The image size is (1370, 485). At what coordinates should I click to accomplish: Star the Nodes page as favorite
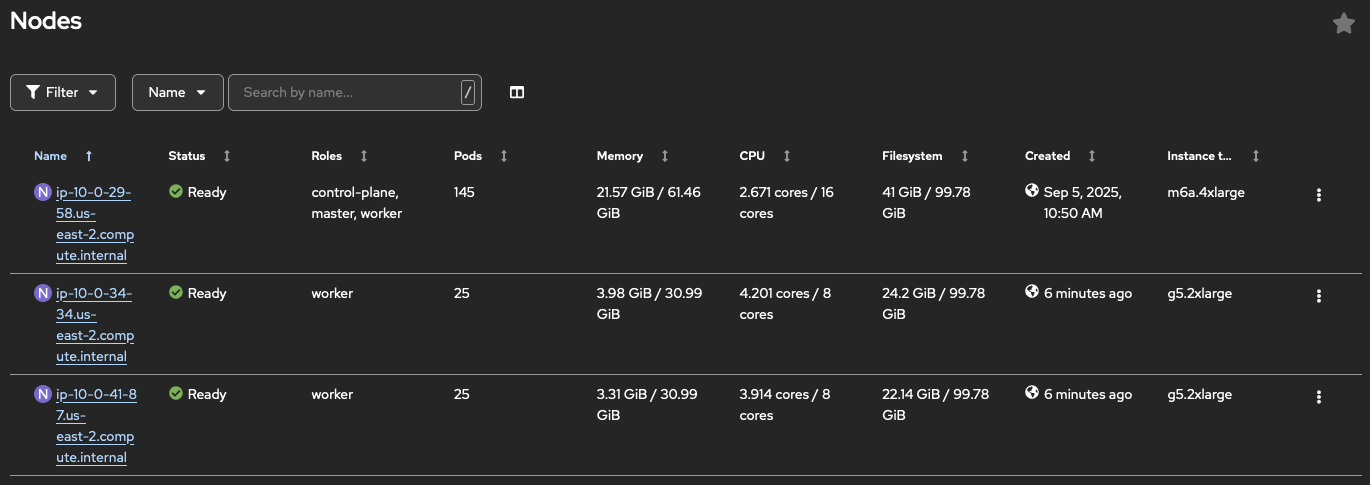[x=1343, y=24]
